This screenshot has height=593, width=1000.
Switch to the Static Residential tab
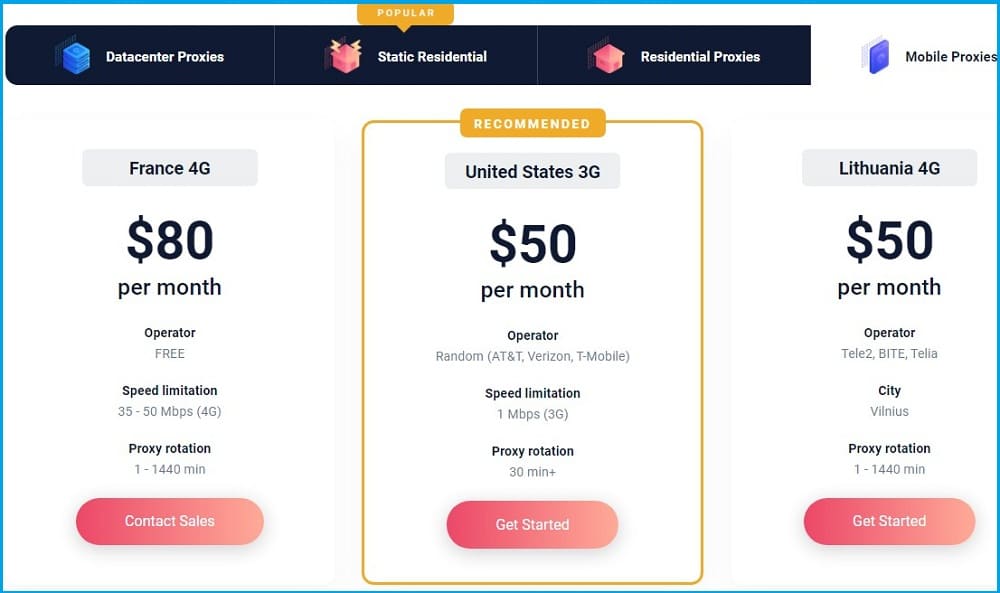(x=406, y=55)
